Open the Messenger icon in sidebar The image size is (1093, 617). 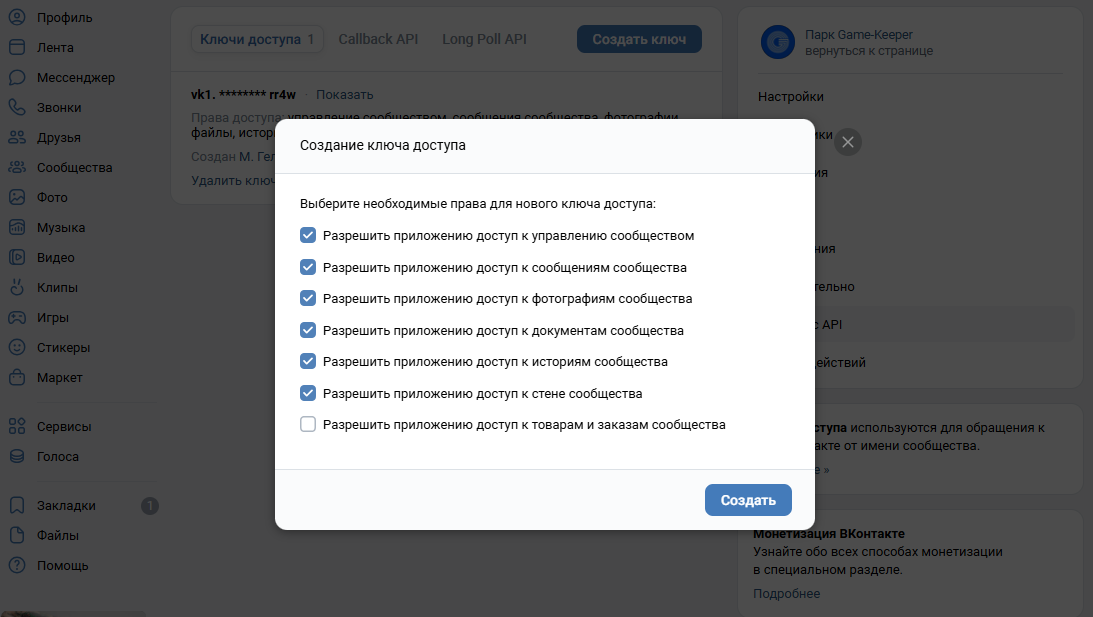click(x=17, y=77)
